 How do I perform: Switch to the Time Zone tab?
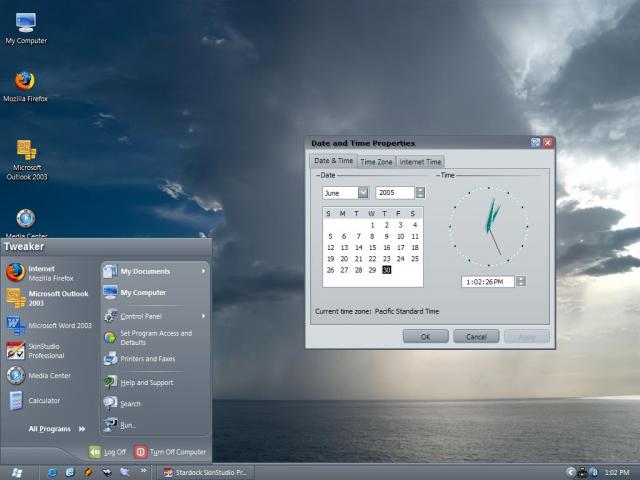376,162
